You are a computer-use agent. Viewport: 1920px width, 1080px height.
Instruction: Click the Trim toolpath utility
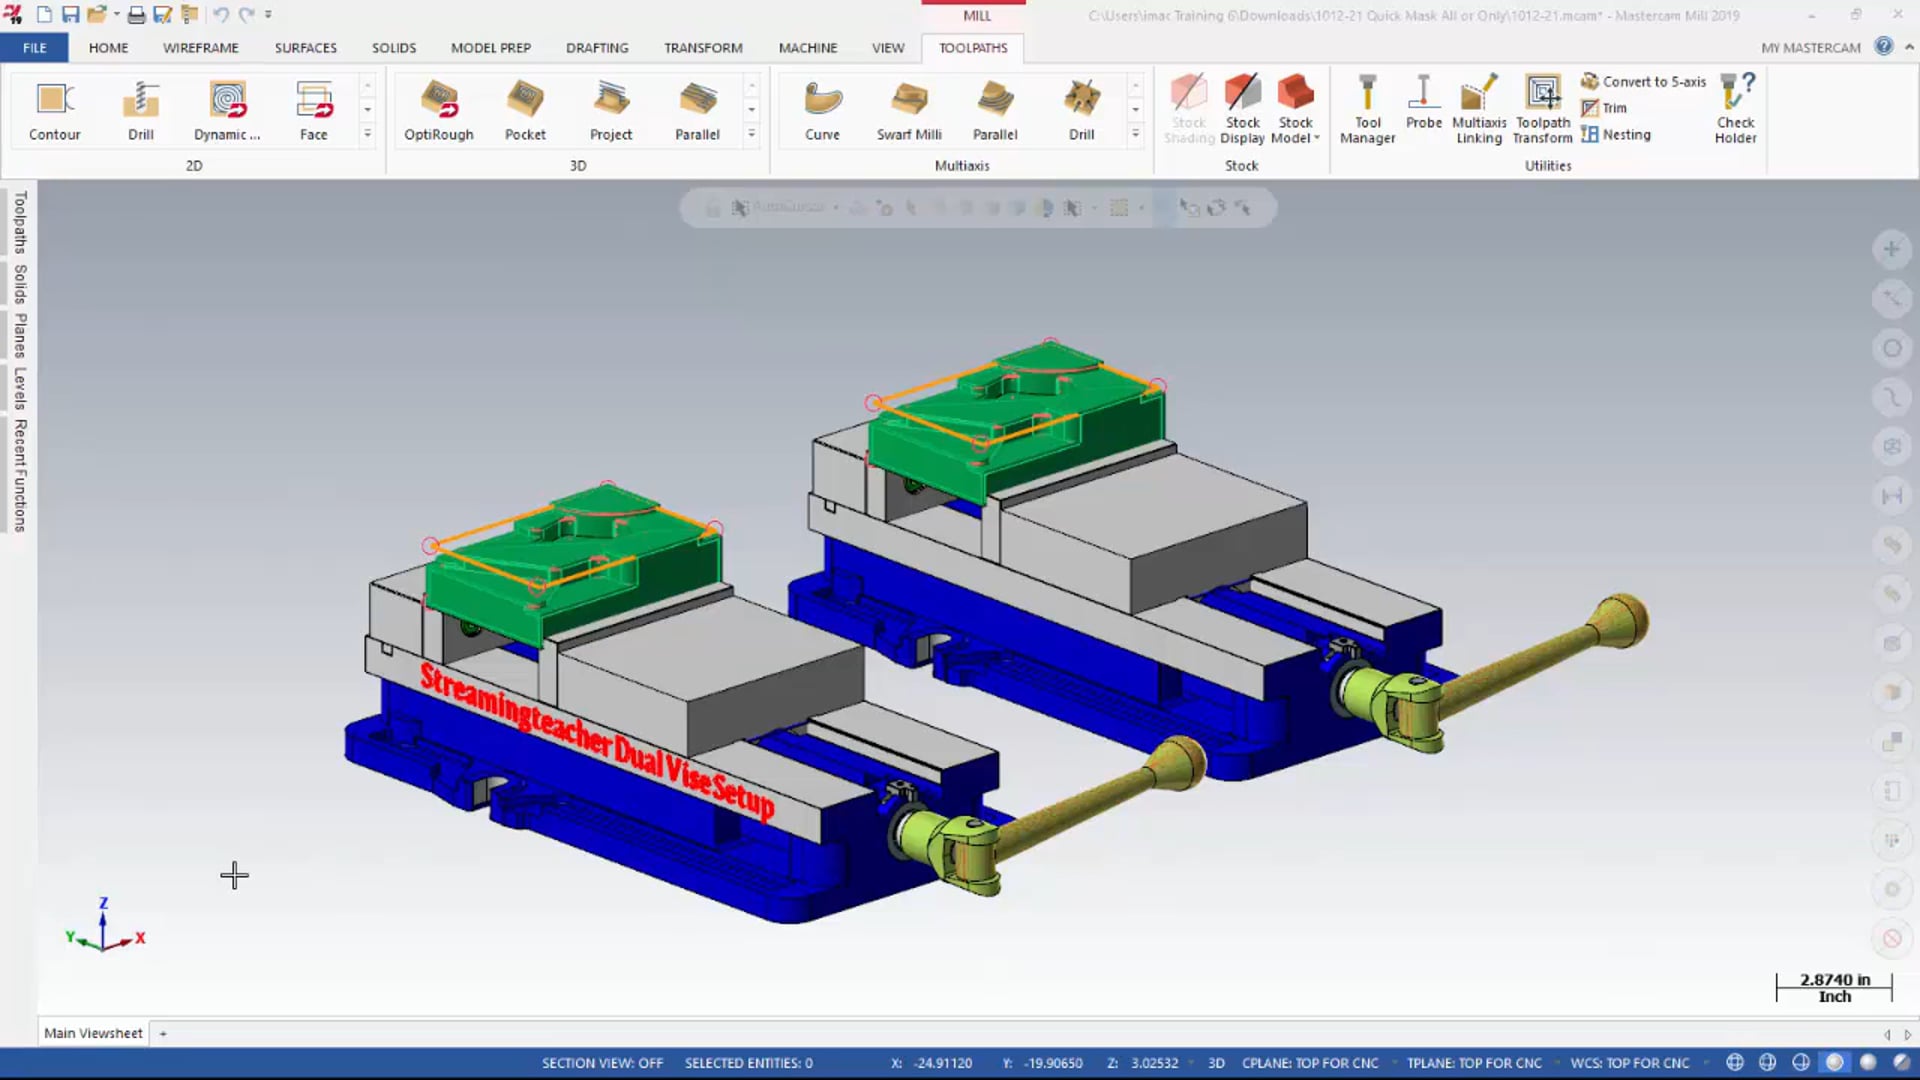click(x=1604, y=108)
